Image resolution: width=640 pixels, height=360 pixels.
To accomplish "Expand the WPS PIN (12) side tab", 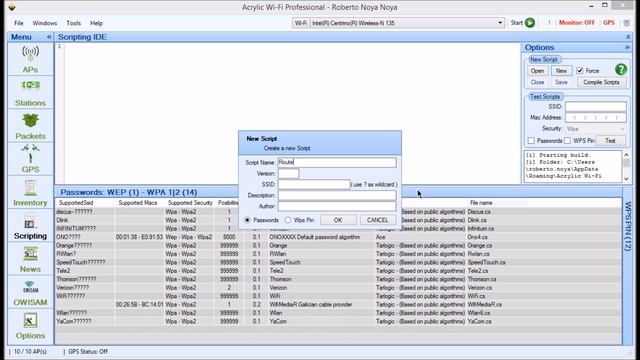I will click(628, 226).
